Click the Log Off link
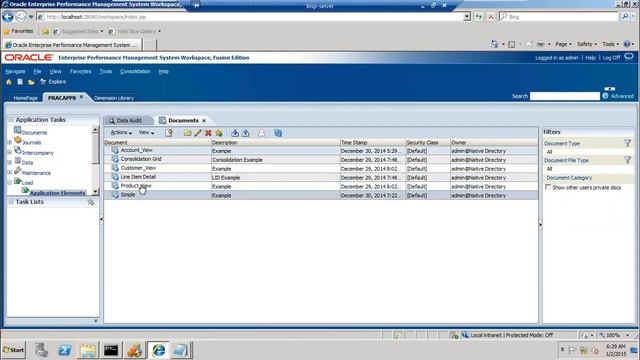The height and width of the screenshot is (360, 640). (611, 58)
